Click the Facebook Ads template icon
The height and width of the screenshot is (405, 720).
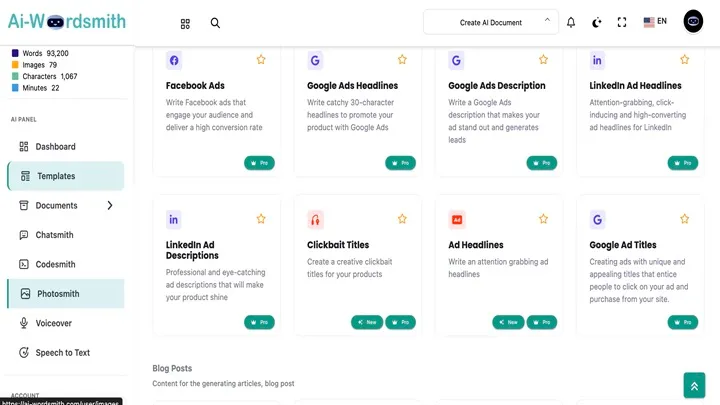tap(175, 60)
